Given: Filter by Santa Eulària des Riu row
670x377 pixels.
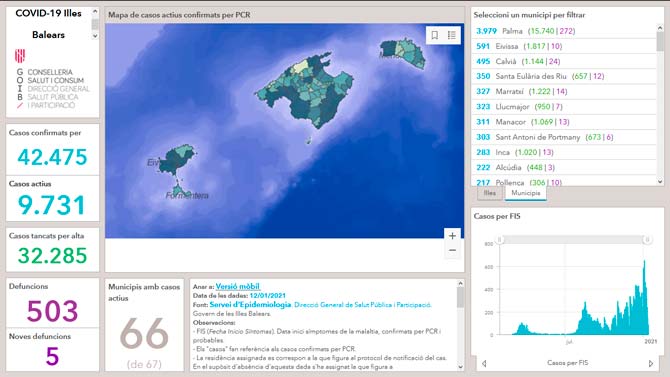Looking at the screenshot, I should (x=564, y=76).
